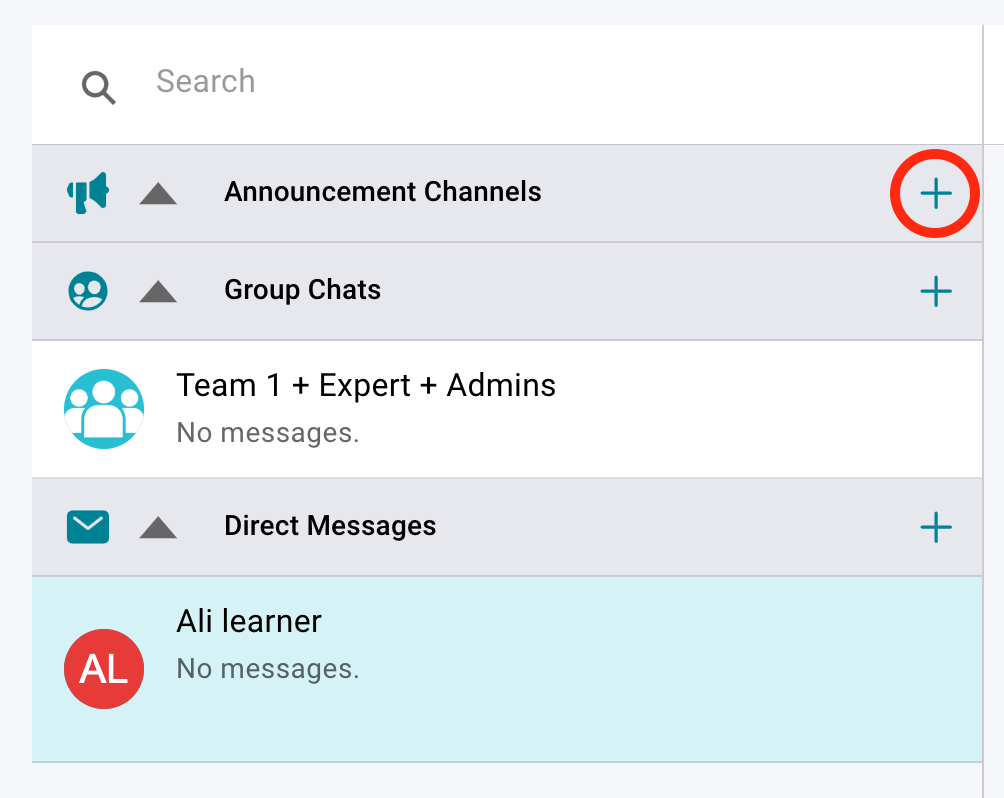
Task: Click the Announcement Channels megaphone icon
Action: coord(88,193)
